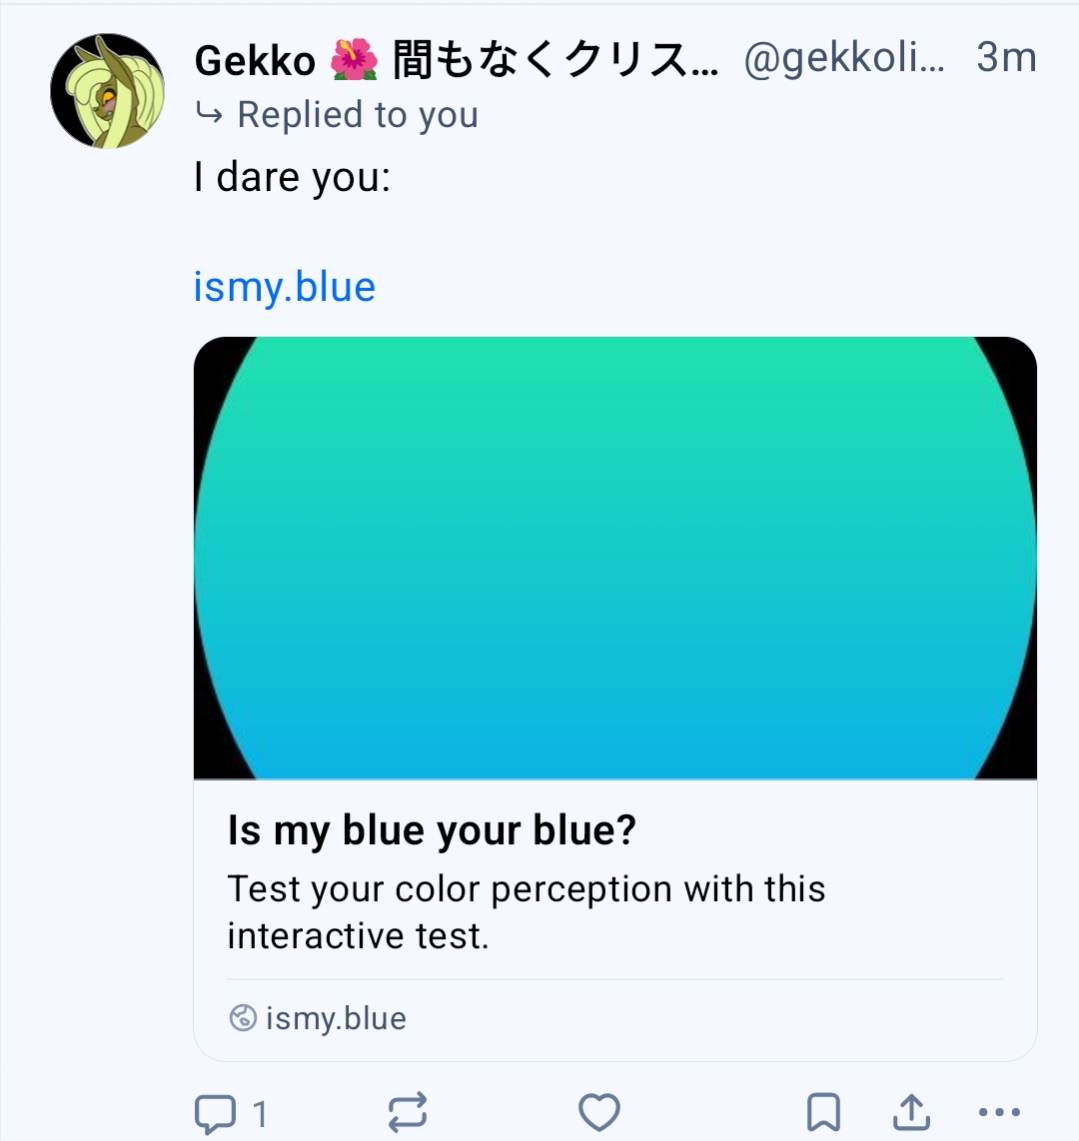
Task: Bookmark this post
Action: point(823,1112)
